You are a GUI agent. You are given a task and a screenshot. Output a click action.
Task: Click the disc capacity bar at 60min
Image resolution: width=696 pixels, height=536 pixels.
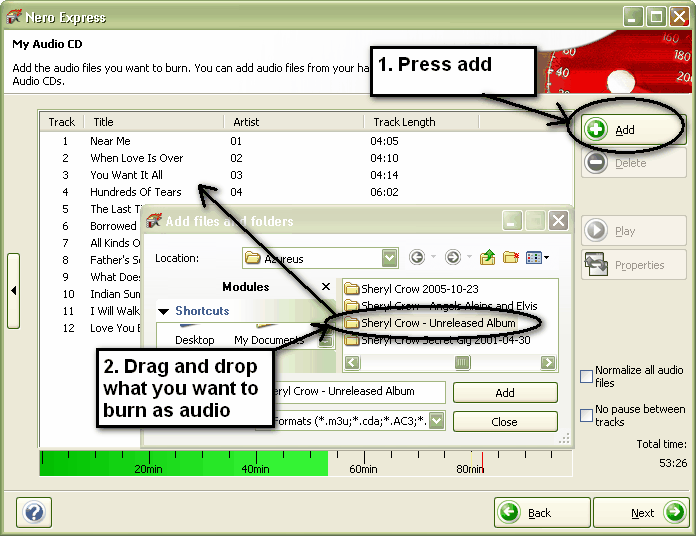(x=364, y=463)
